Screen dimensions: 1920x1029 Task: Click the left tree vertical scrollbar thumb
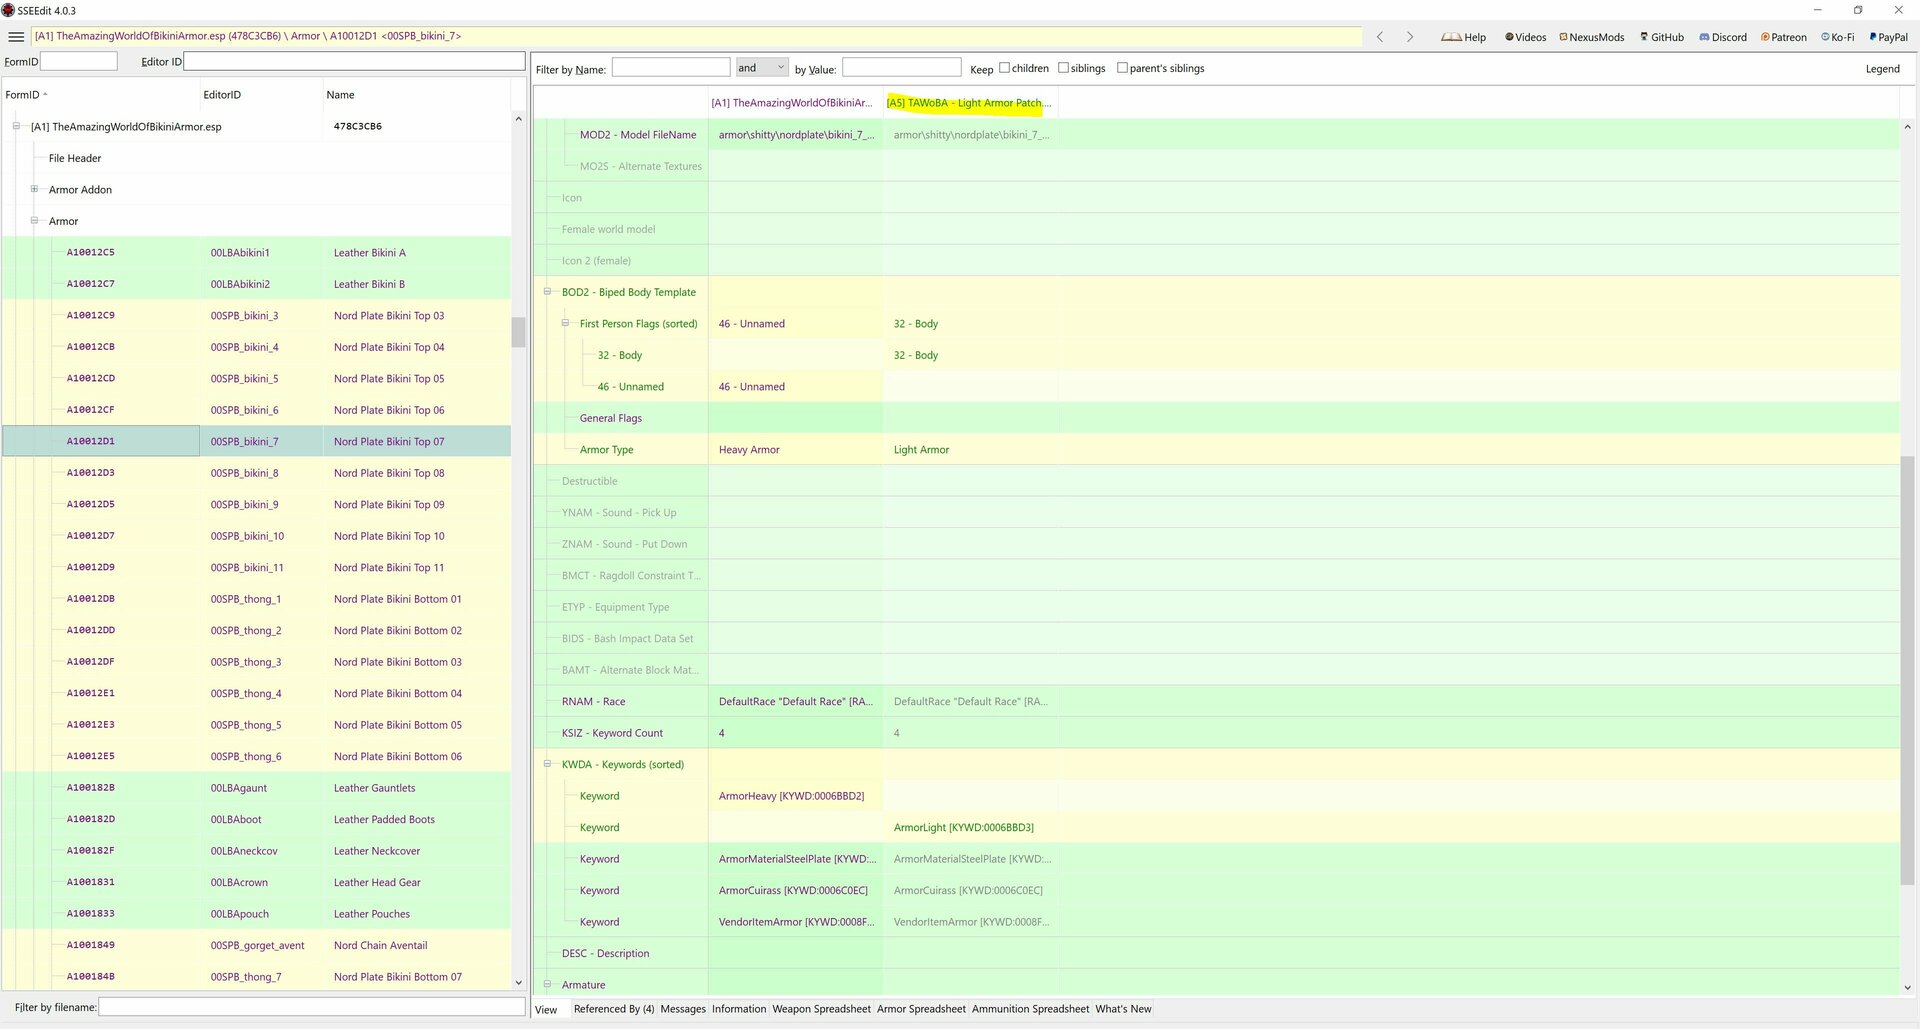[x=518, y=332]
